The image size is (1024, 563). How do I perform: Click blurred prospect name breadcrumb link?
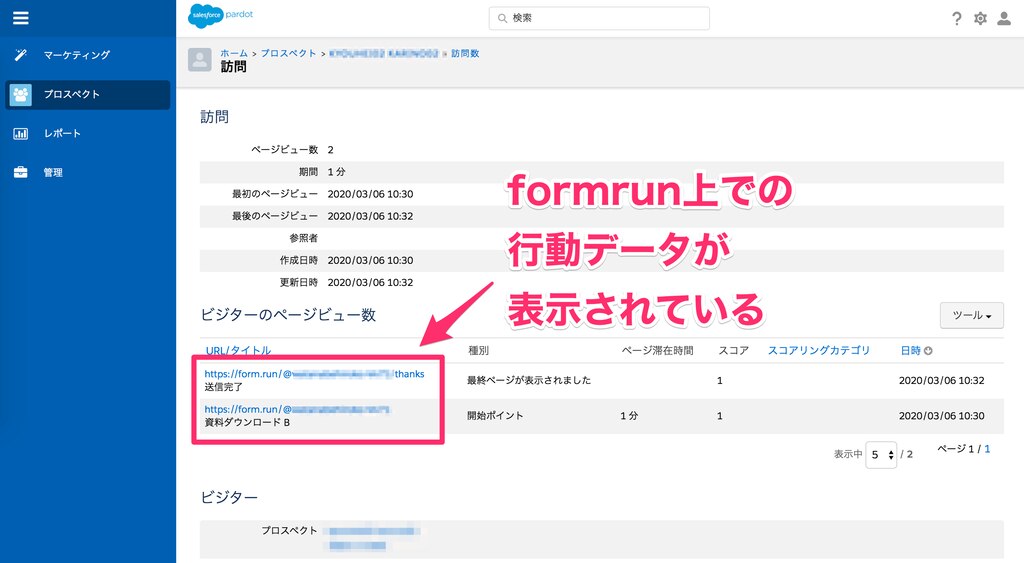click(383, 54)
